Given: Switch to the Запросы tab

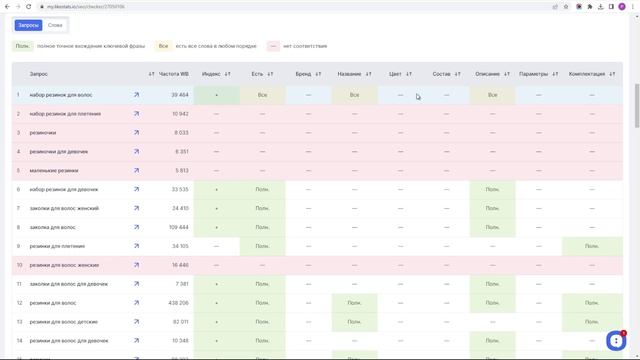Looking at the screenshot, I should tap(28, 25).
